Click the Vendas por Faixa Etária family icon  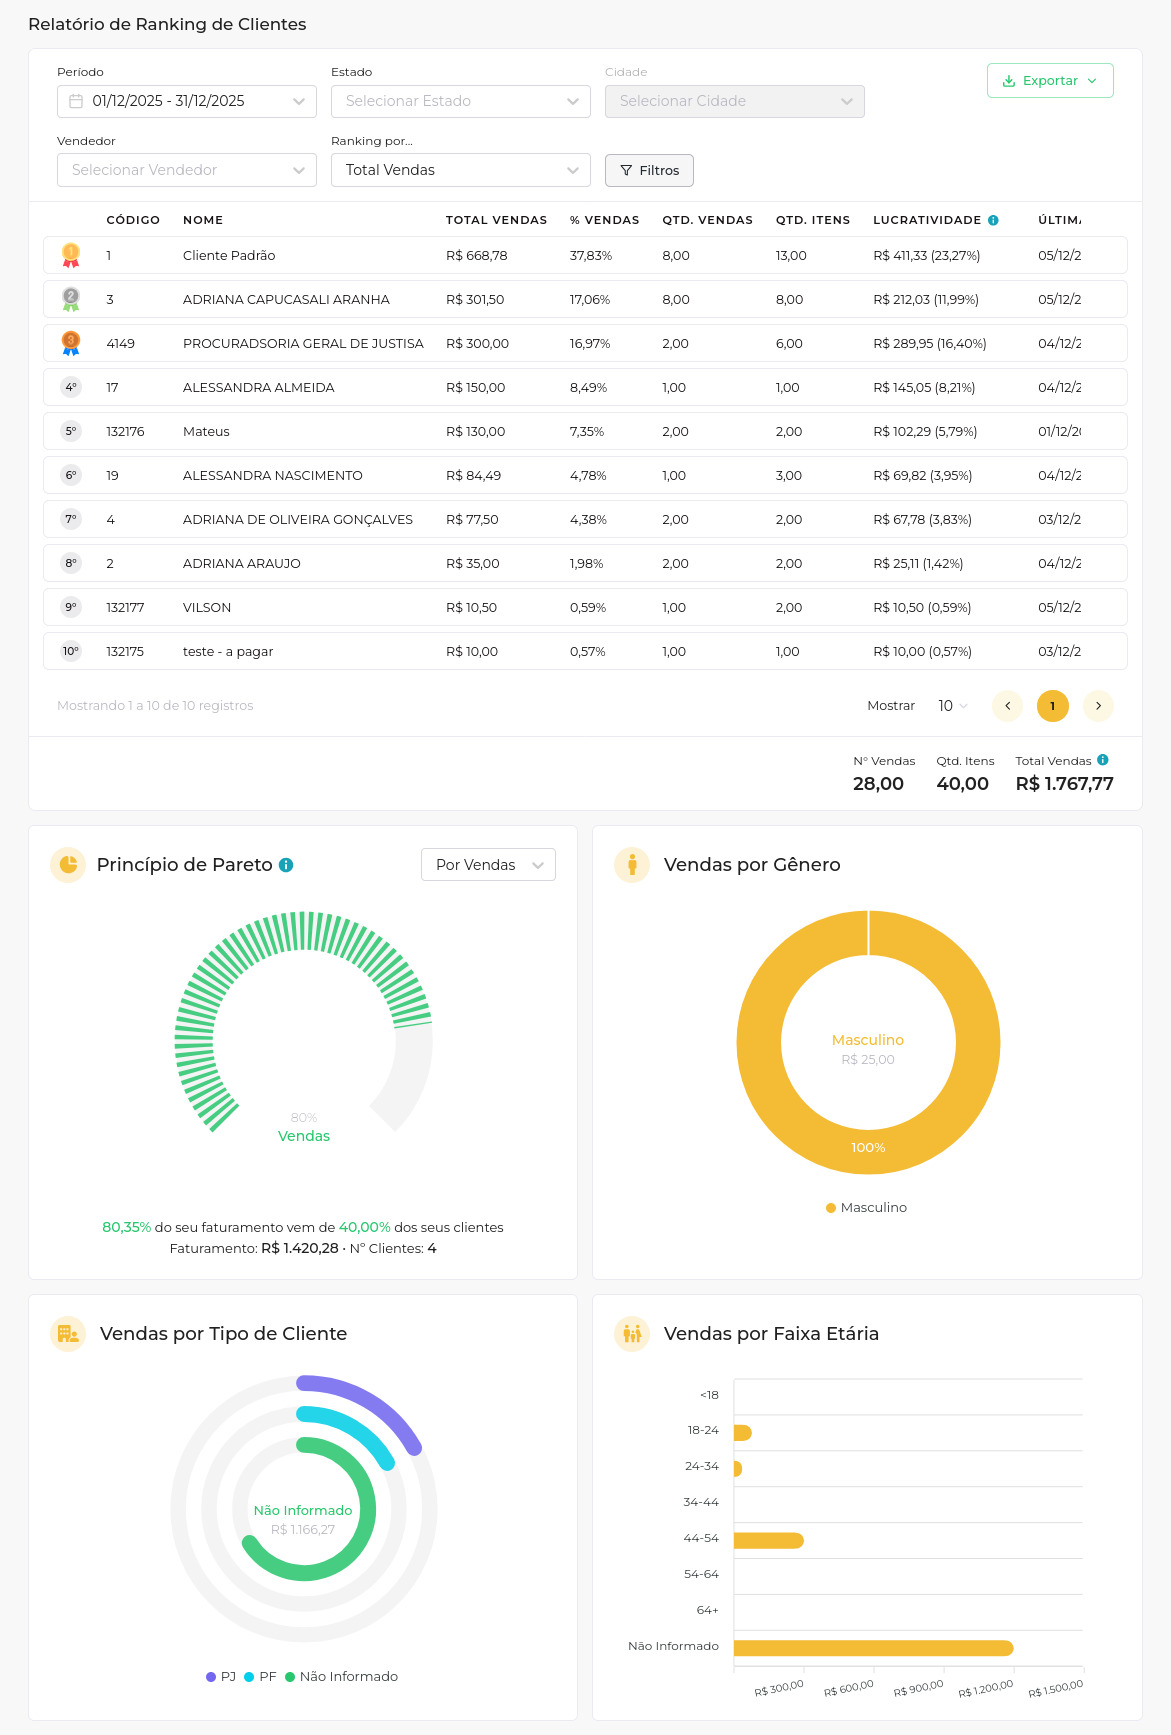[632, 1334]
